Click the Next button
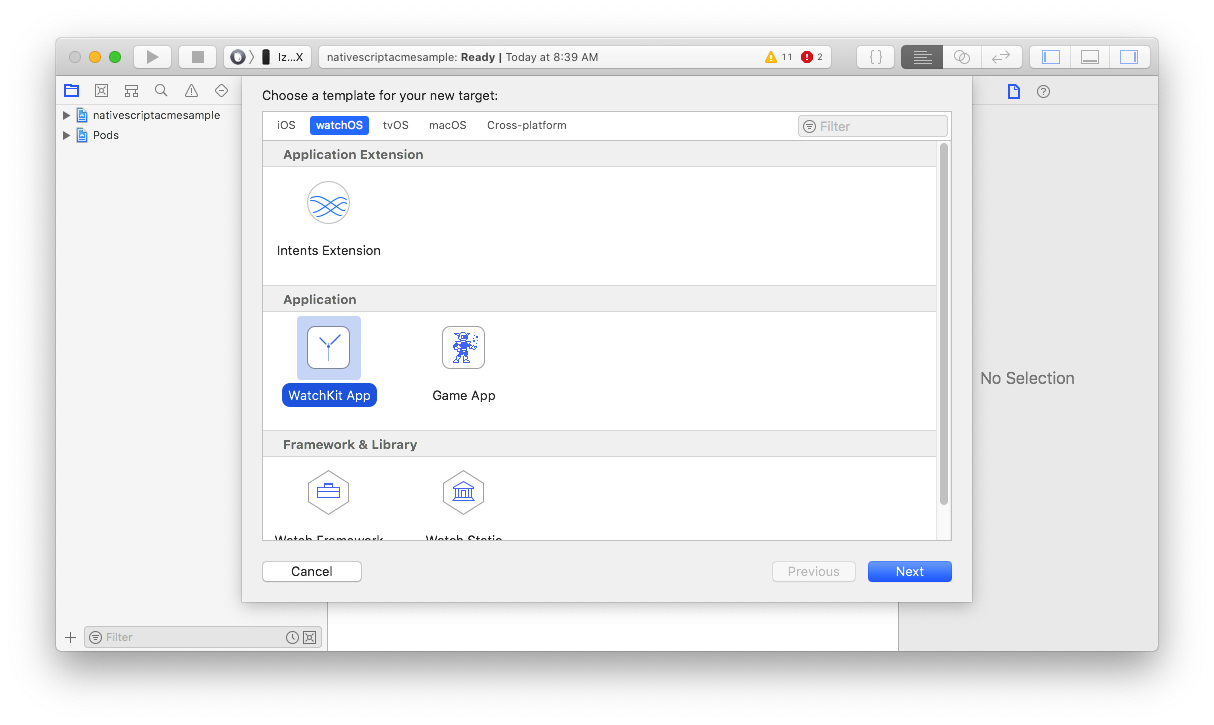Viewport: 1214px width, 725px height. pyautogui.click(x=909, y=572)
